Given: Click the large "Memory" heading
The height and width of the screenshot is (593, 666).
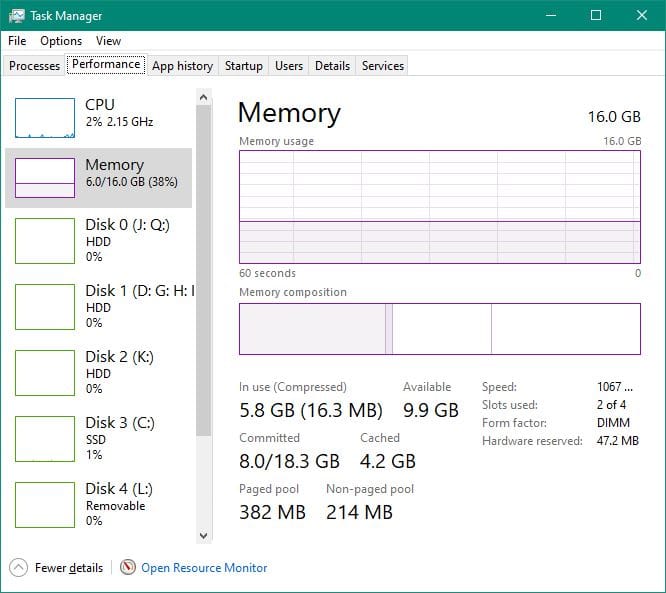Looking at the screenshot, I should [x=289, y=113].
